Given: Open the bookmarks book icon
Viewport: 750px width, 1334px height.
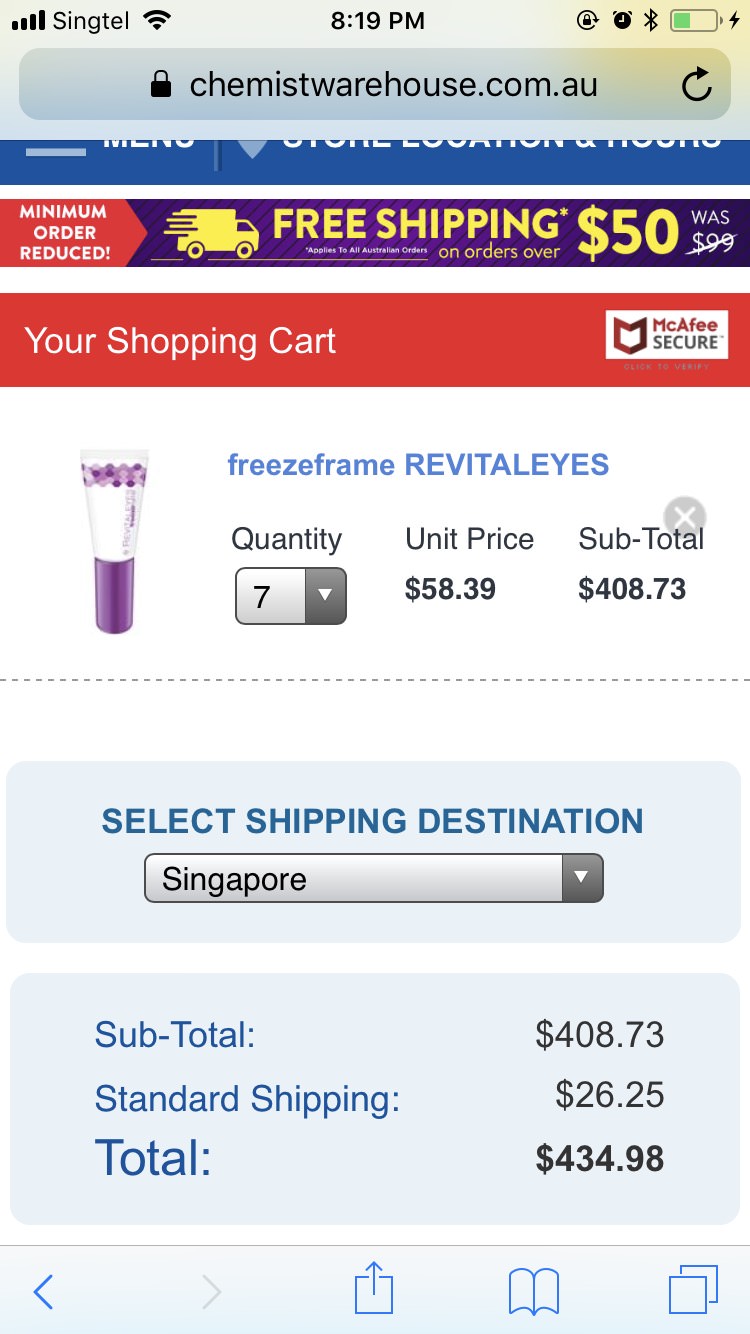Looking at the screenshot, I should [x=533, y=1292].
